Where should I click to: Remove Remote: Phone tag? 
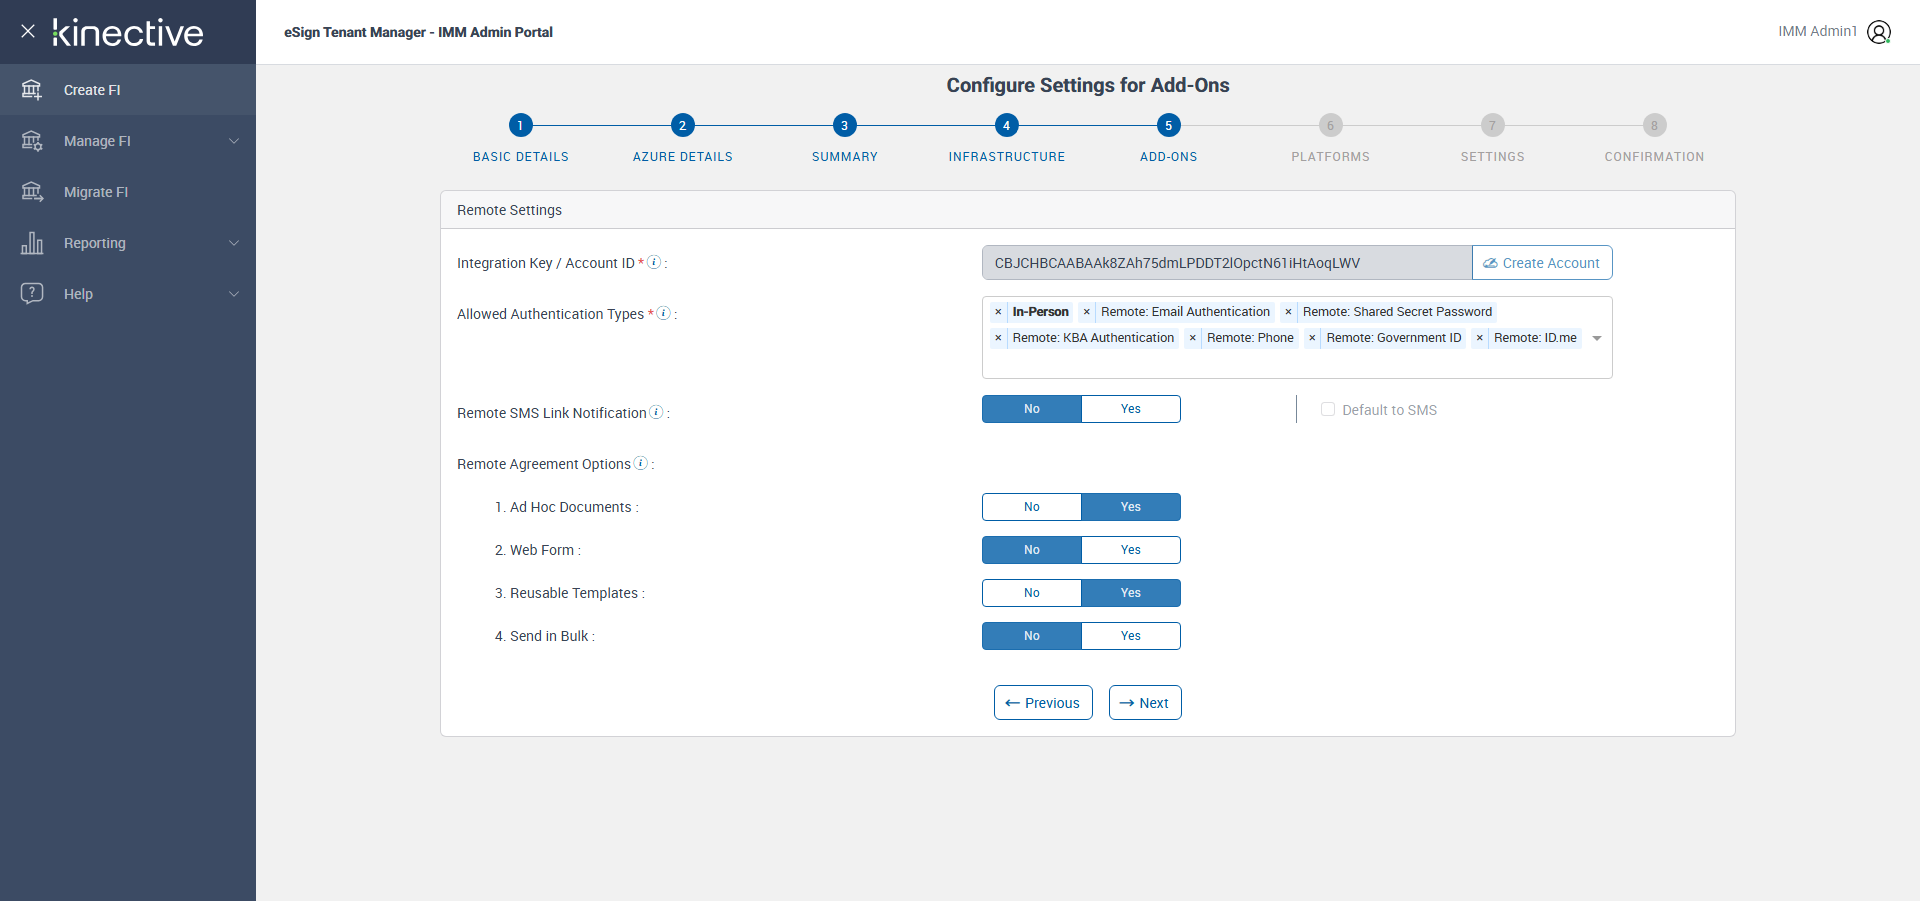point(1193,338)
